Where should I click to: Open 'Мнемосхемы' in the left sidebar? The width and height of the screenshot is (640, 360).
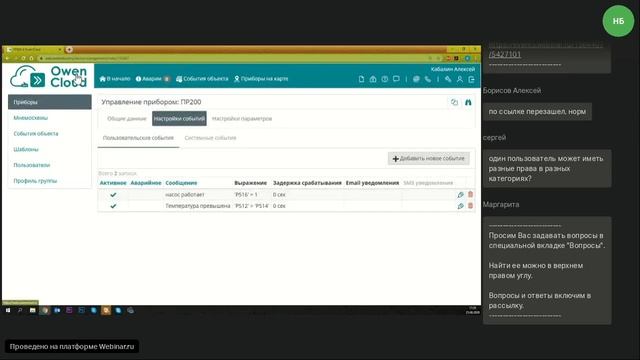click(31, 118)
